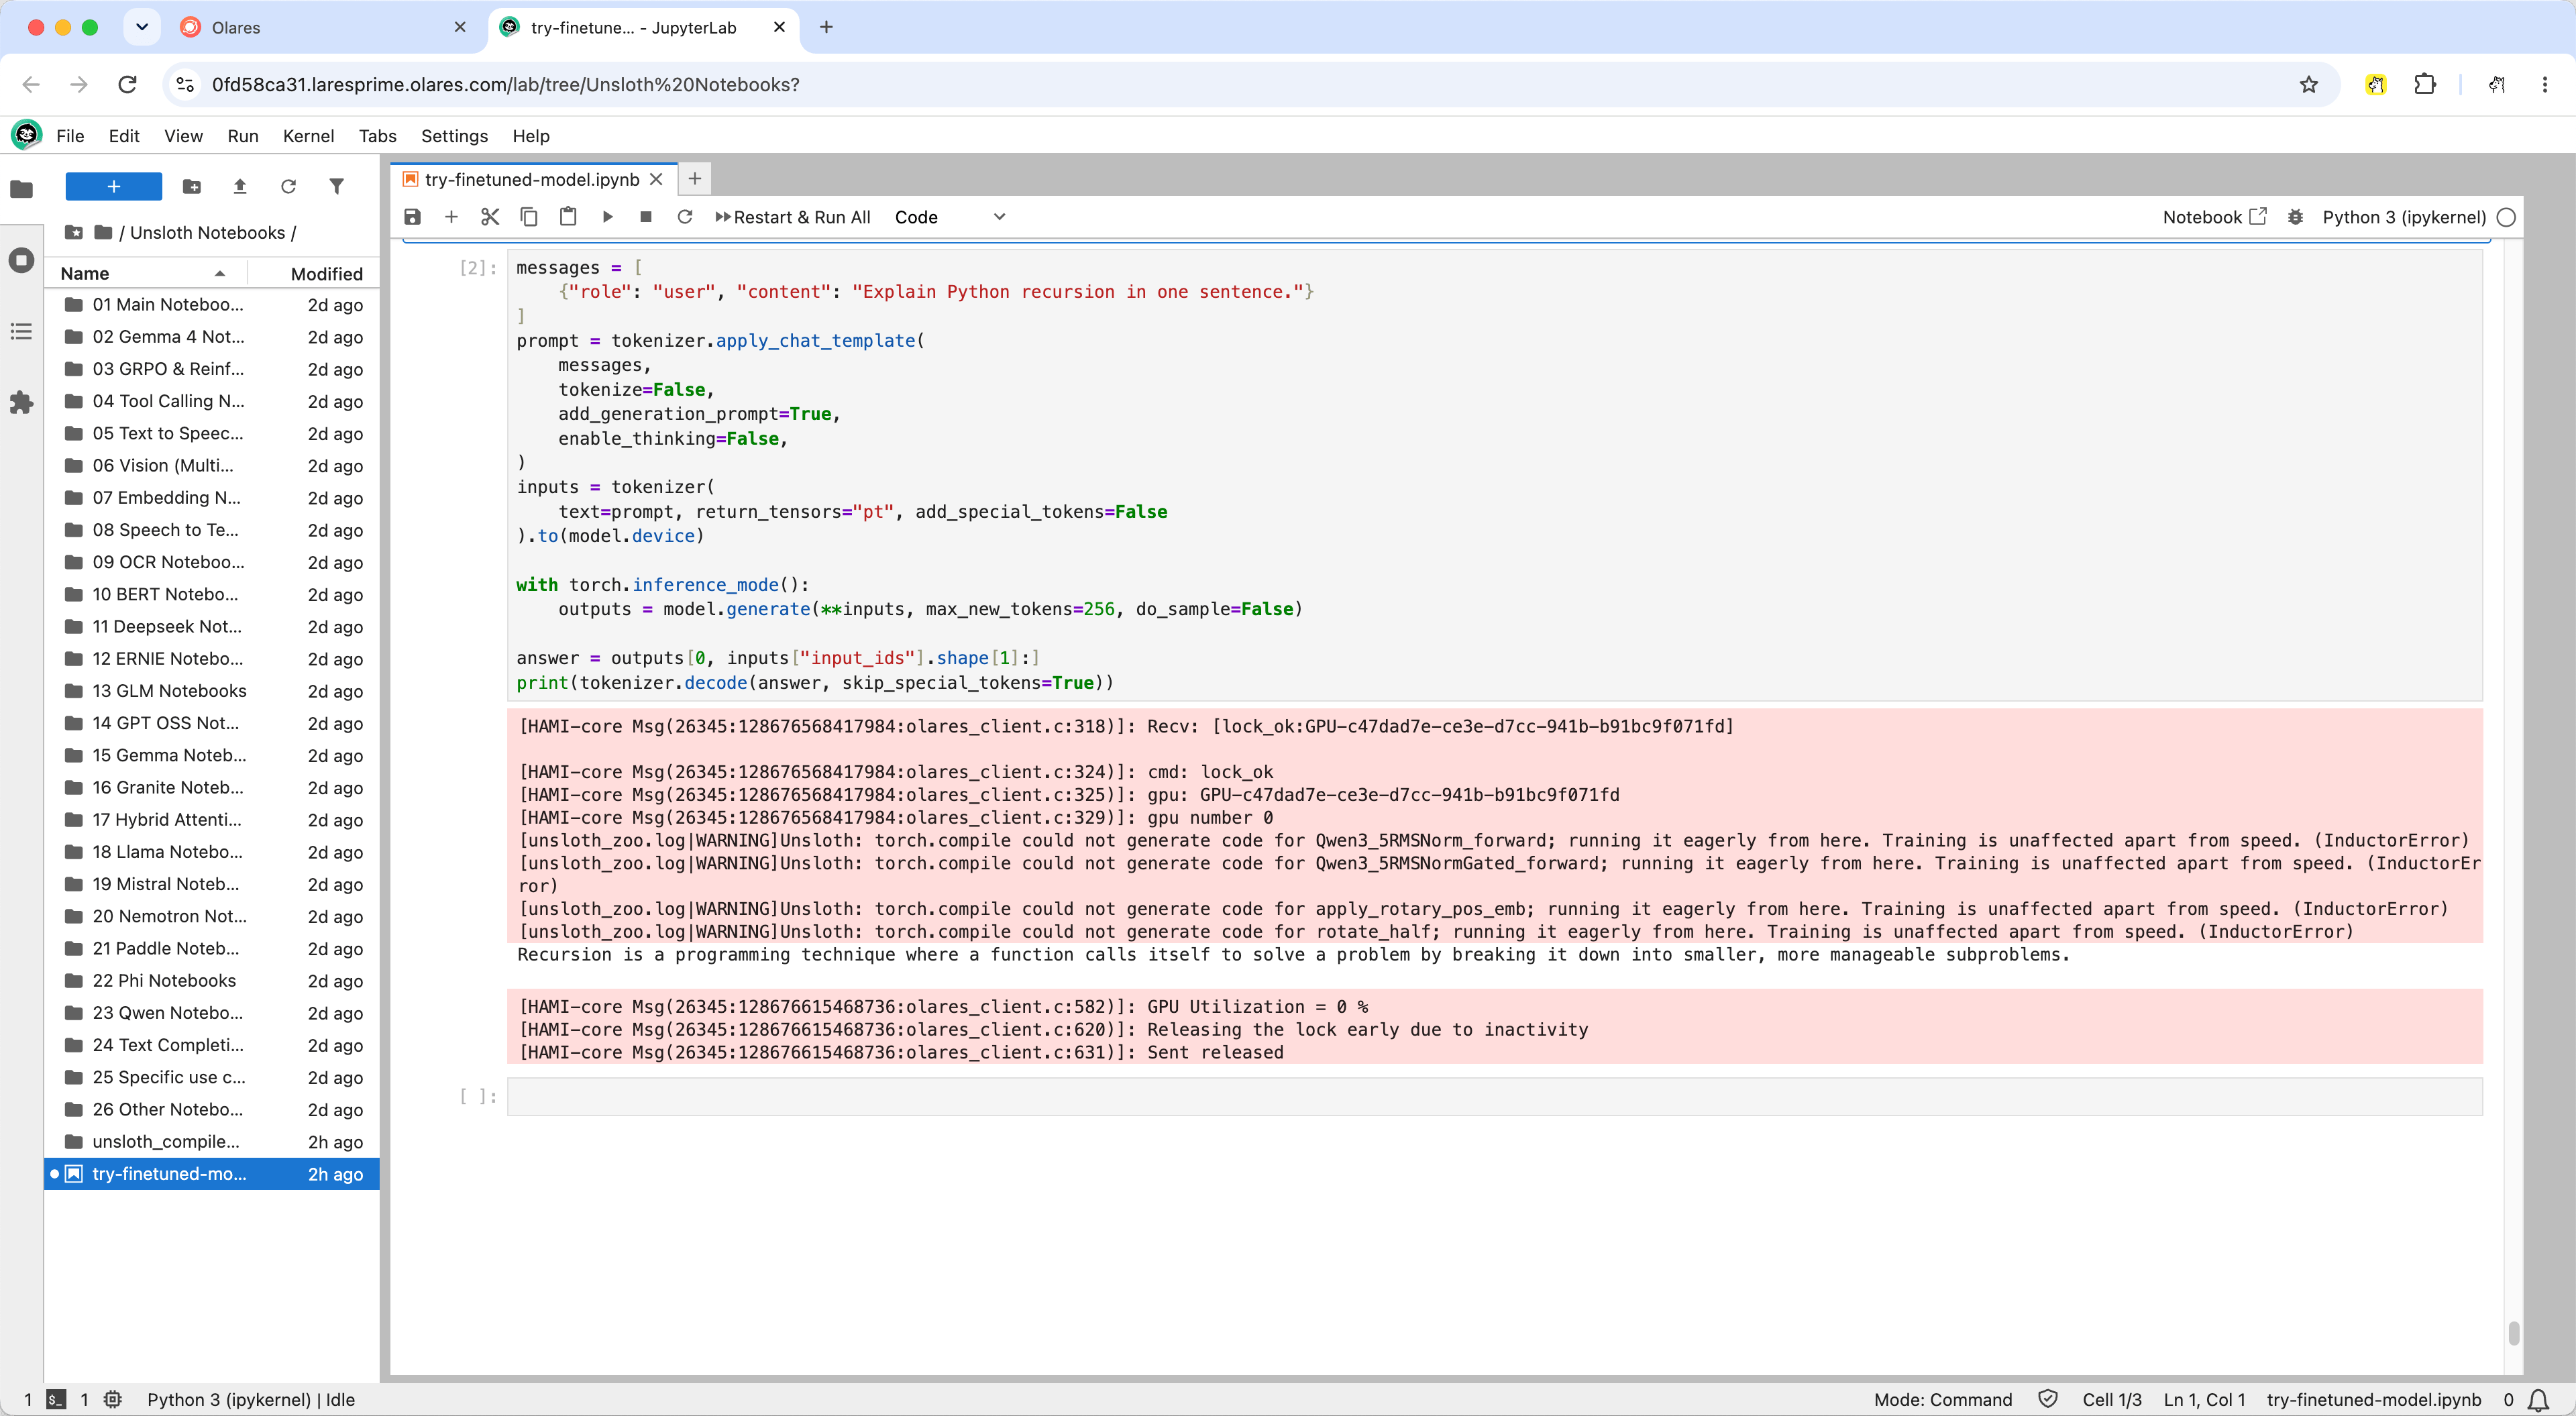Toggle the file filter funnel icon
2576x1416 pixels.
(x=336, y=186)
